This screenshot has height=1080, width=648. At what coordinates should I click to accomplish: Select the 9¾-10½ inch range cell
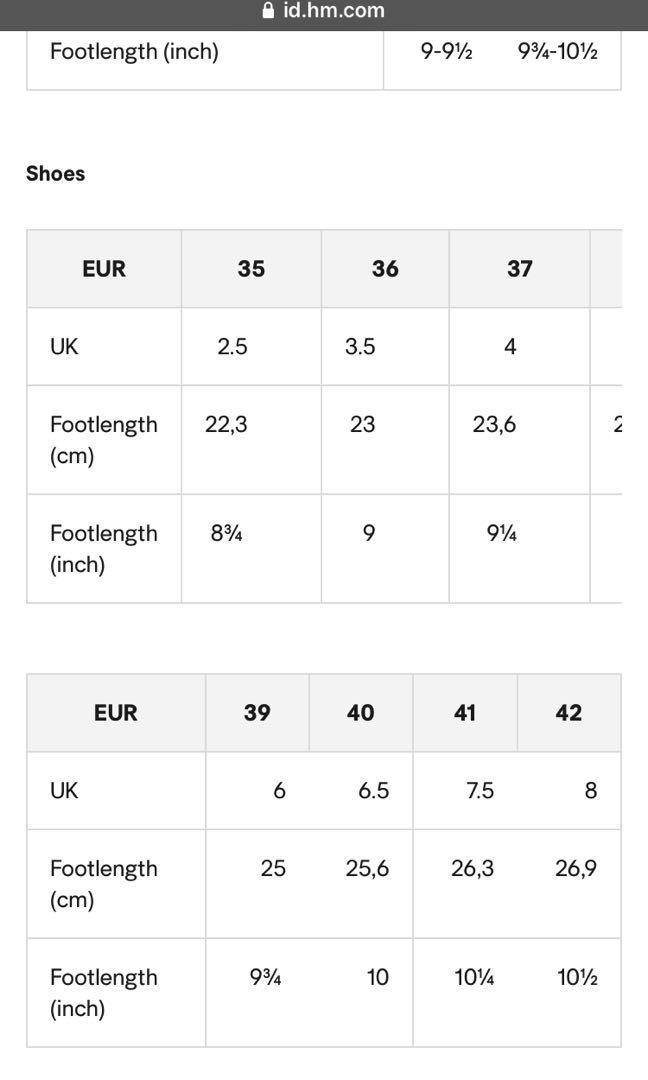click(x=558, y=52)
